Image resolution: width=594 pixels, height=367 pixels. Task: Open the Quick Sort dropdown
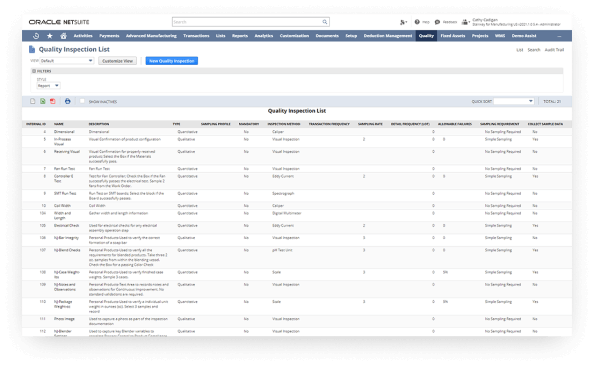(514, 101)
